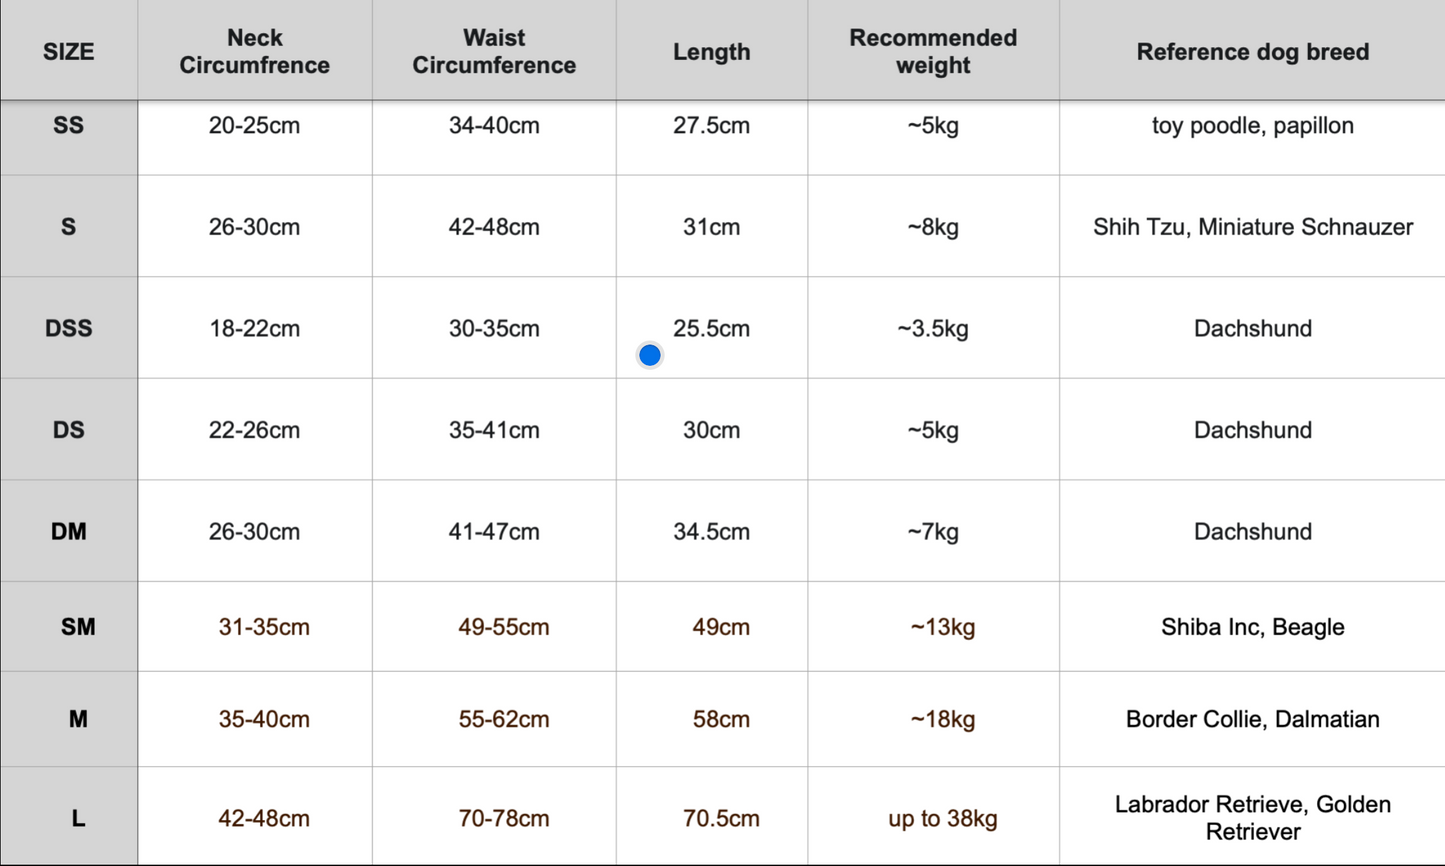Click the L size row label
1445x866 pixels.
(78, 818)
